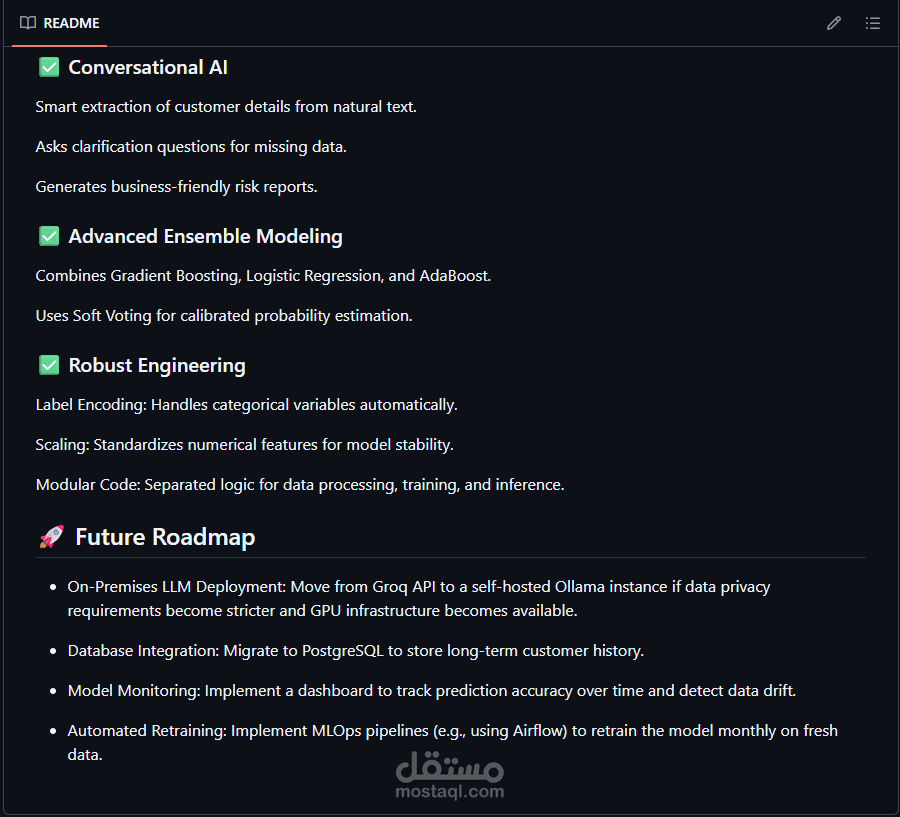Click the checkmark next to Advanced Ensemble Modeling
Image resolution: width=900 pixels, height=817 pixels.
tap(49, 236)
